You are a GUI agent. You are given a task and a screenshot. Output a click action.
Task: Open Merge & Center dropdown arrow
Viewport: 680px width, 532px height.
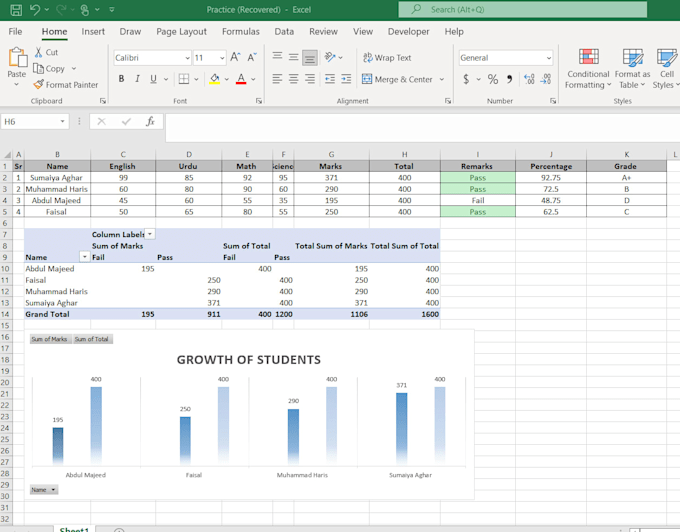(x=442, y=79)
